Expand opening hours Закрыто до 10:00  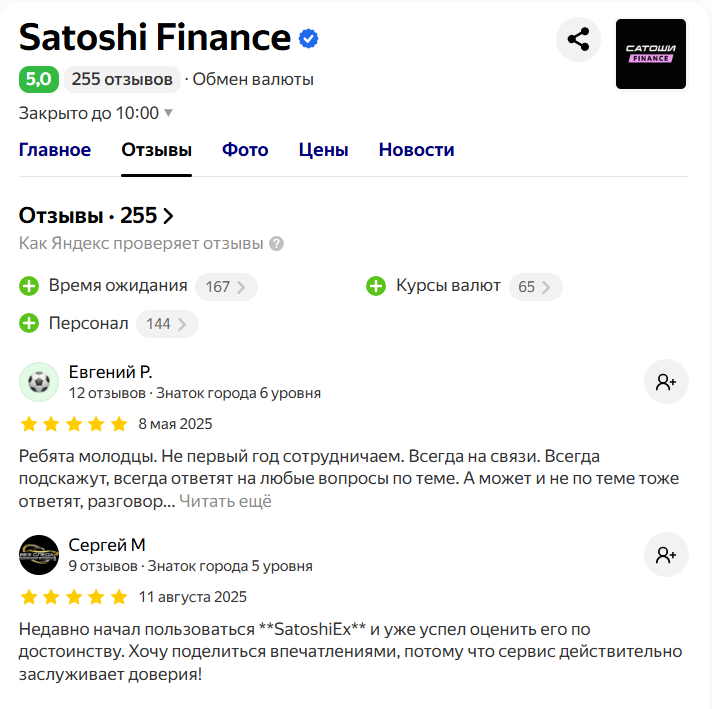96,113
